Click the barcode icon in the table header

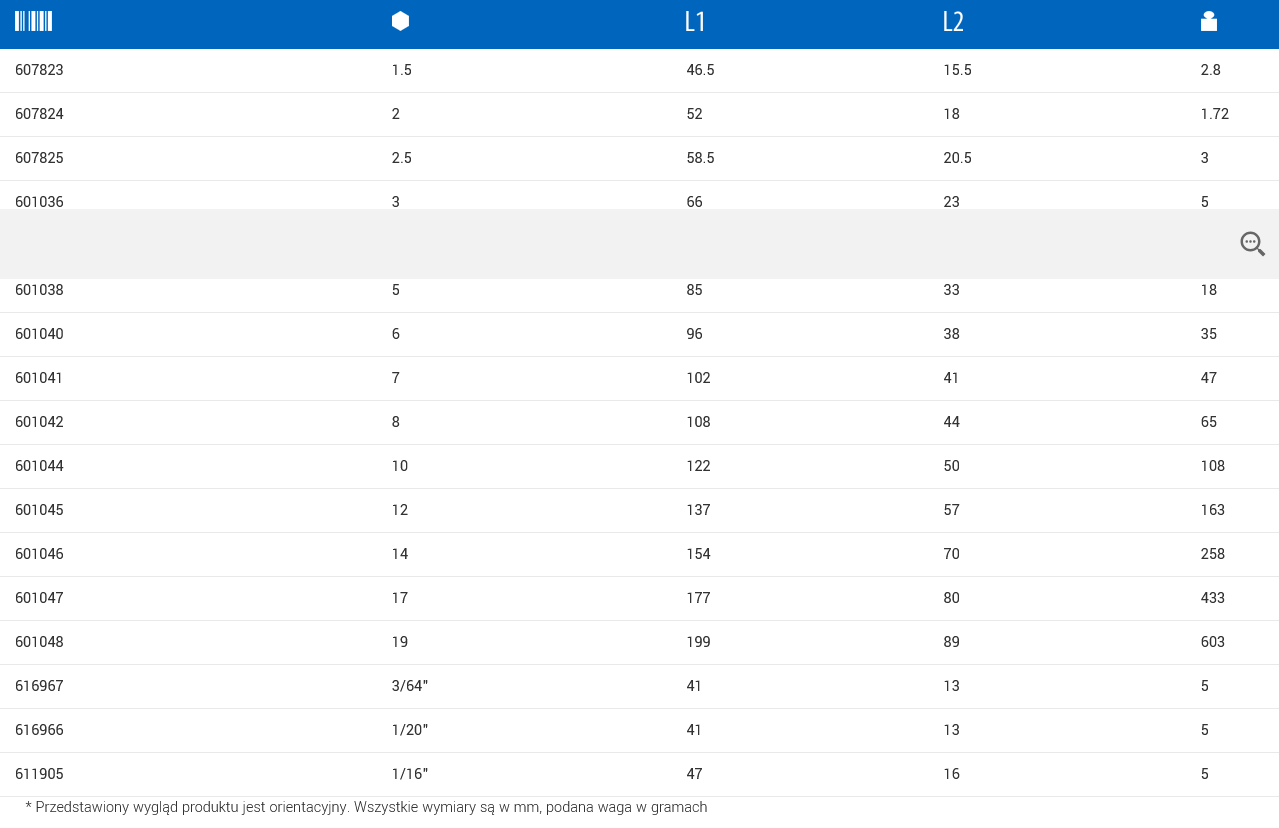click(x=33, y=21)
